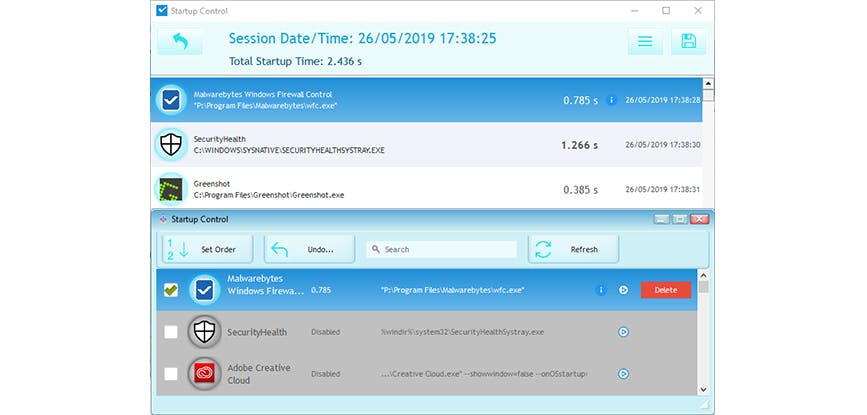Click the 0.385 s Greenshot time value
The image size is (867, 415).
coord(581,190)
